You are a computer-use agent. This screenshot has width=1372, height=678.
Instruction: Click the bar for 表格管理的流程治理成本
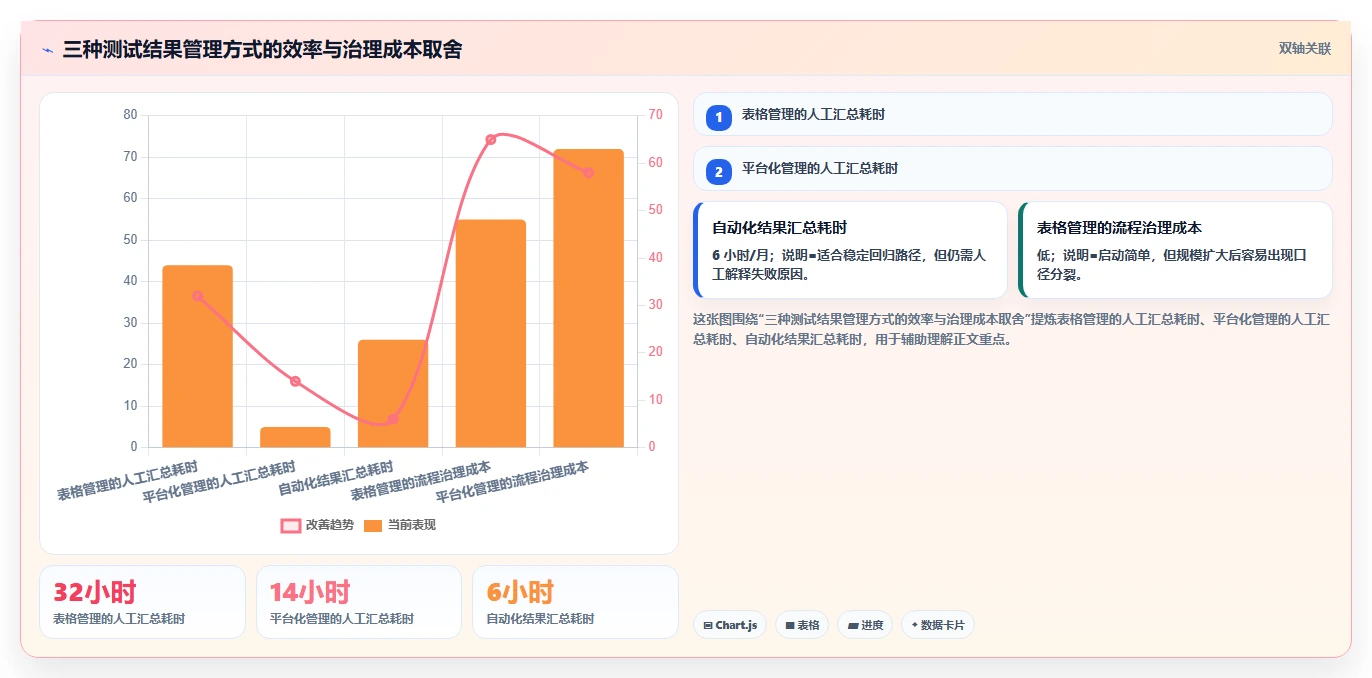point(491,333)
